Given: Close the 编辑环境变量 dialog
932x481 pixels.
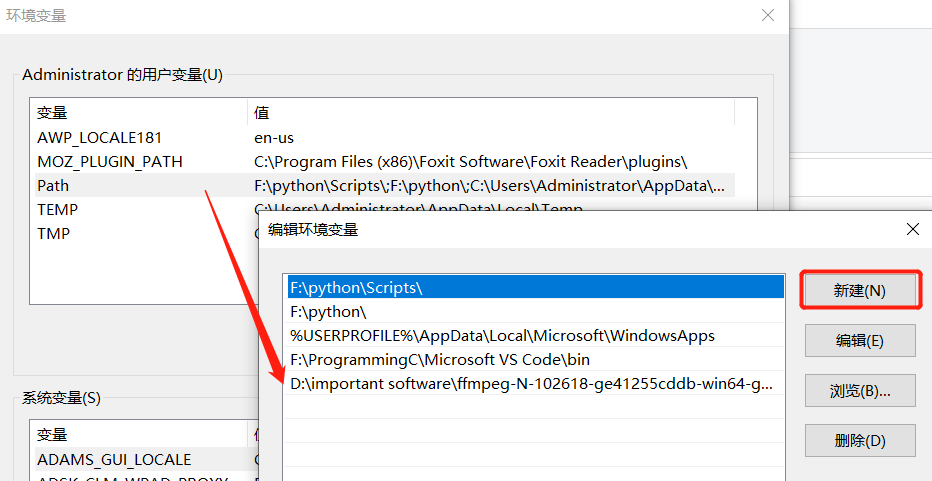Looking at the screenshot, I should 913,229.
